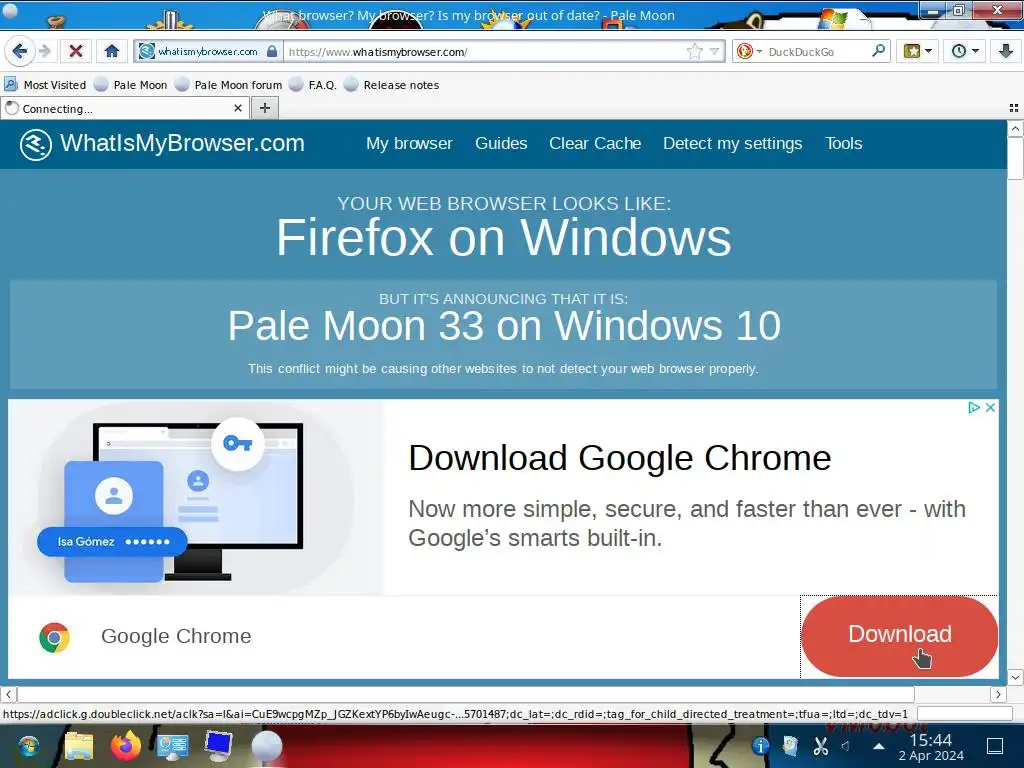Click Pale Moon application menu orb
The width and height of the screenshot is (1024, 768).
tap(10, 9)
